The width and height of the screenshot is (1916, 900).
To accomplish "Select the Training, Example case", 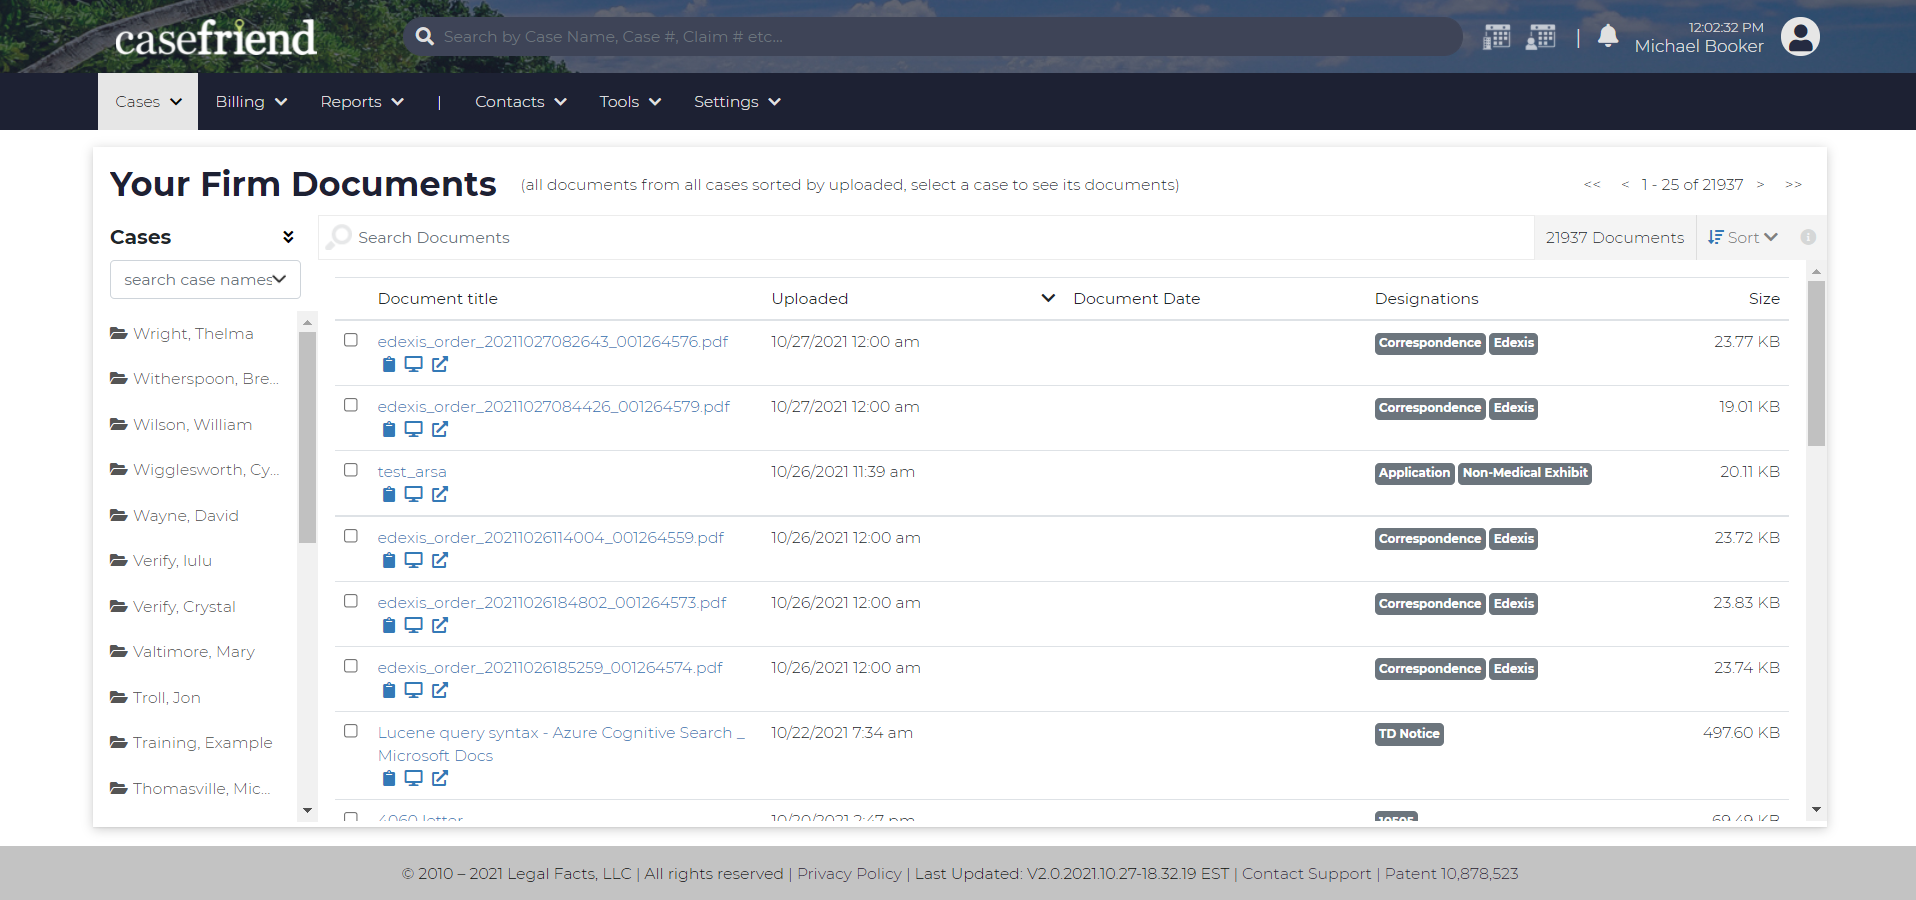I will click(x=203, y=742).
